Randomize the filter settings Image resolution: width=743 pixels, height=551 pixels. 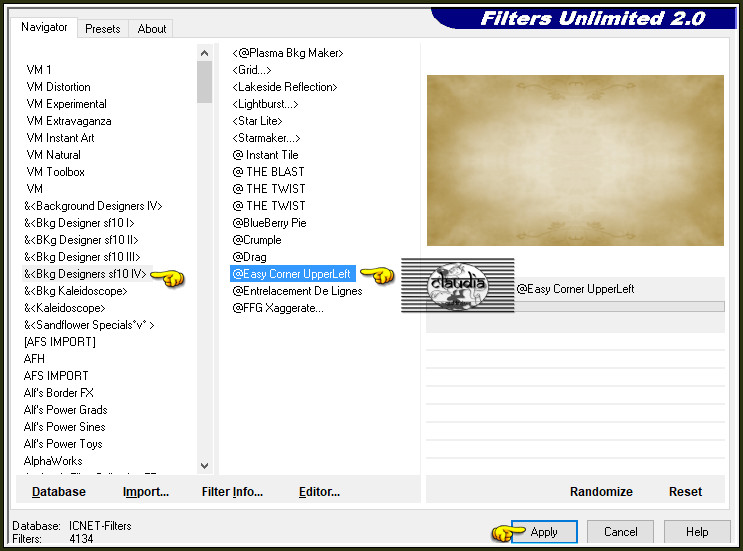coord(601,492)
